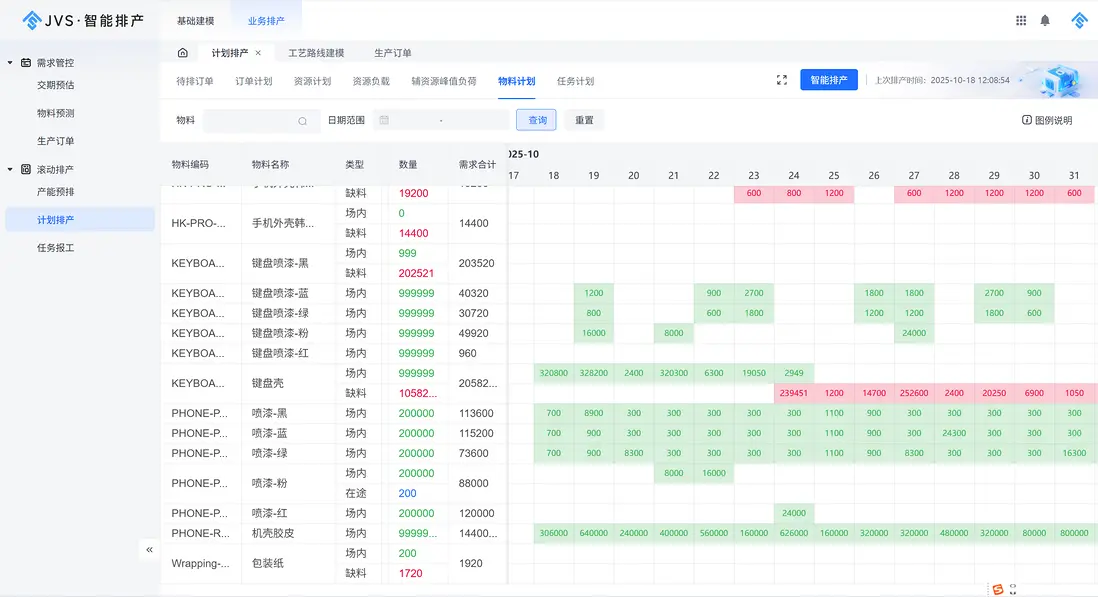Open 交期预估 in sidebar
Viewport: 1098px width, 597px height.
click(55, 85)
